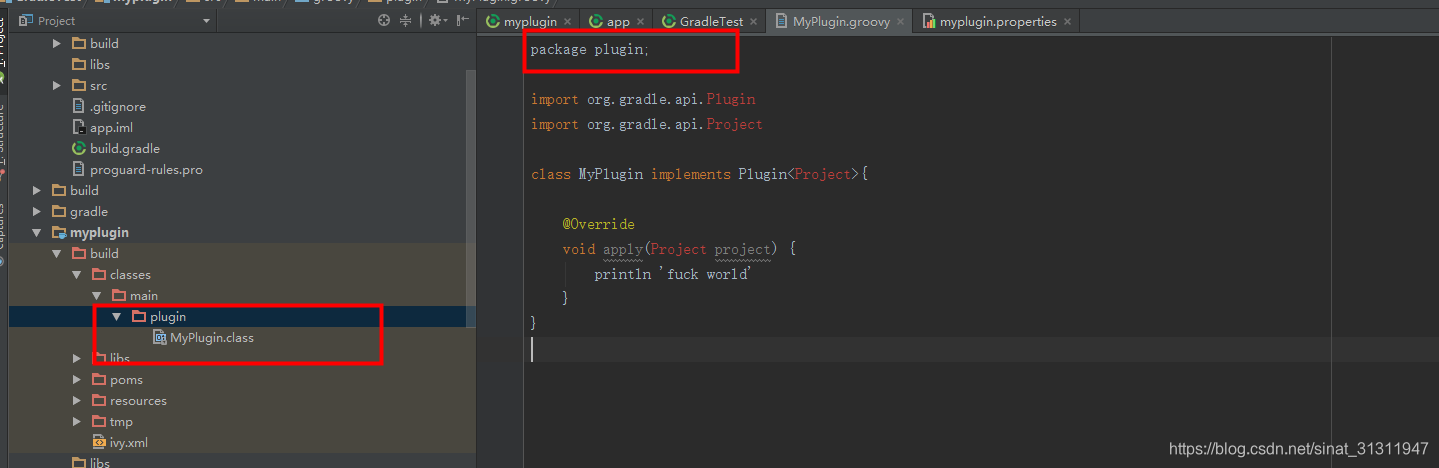1439x468 pixels.
Task: Collapse the myplugin module arrow
Action: click(x=37, y=232)
